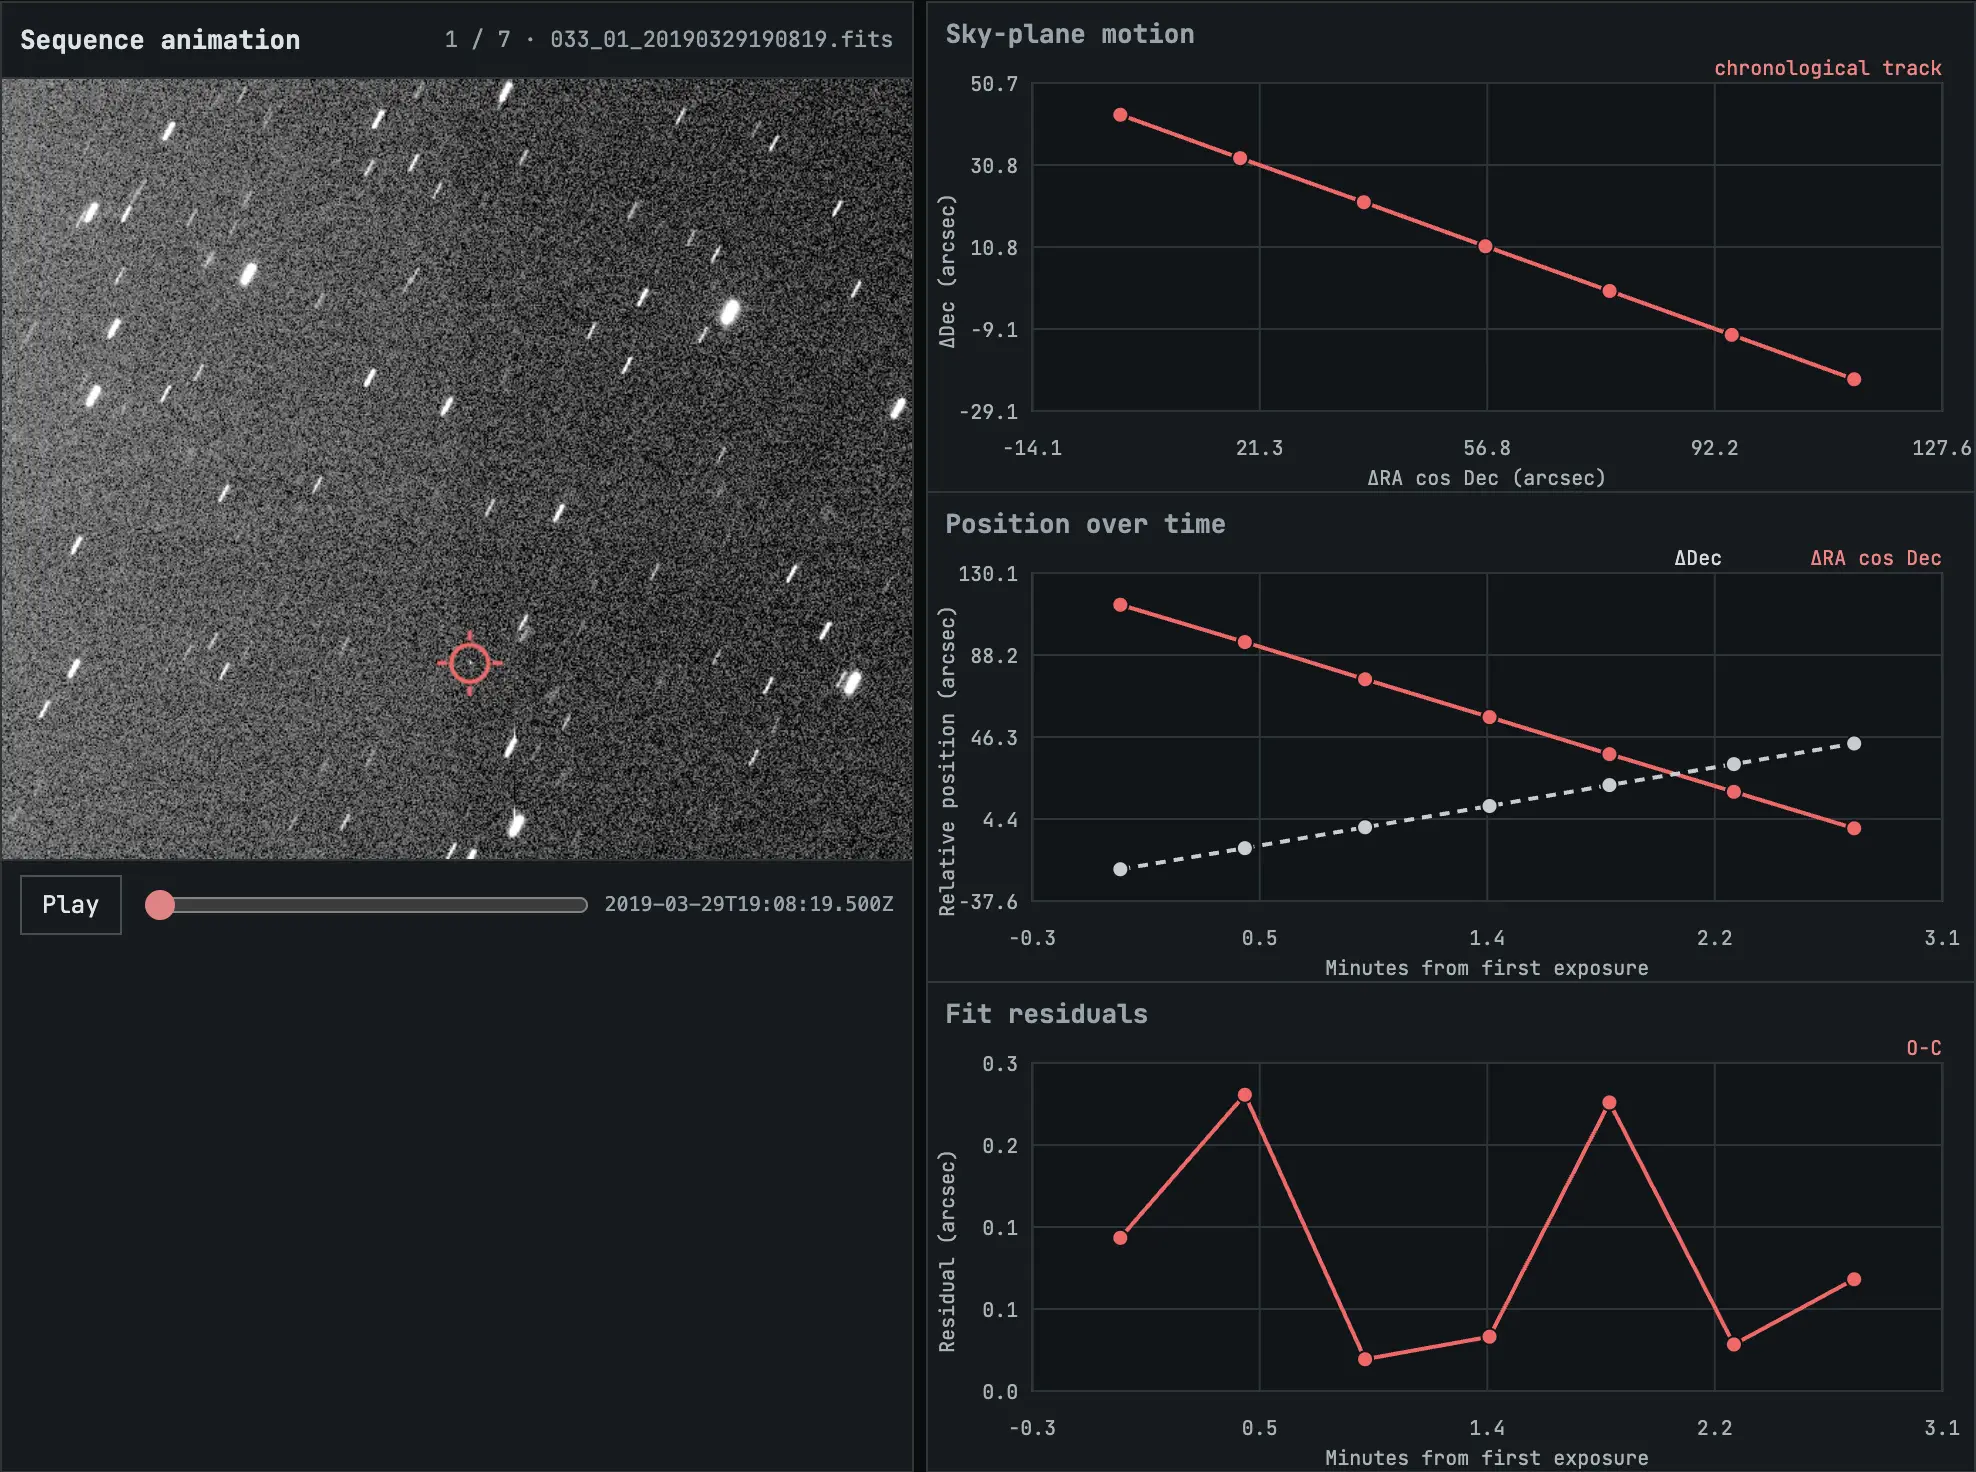Click the ΔDec (arcsec) axis title
This screenshot has width=1976, height=1472.
(947, 271)
